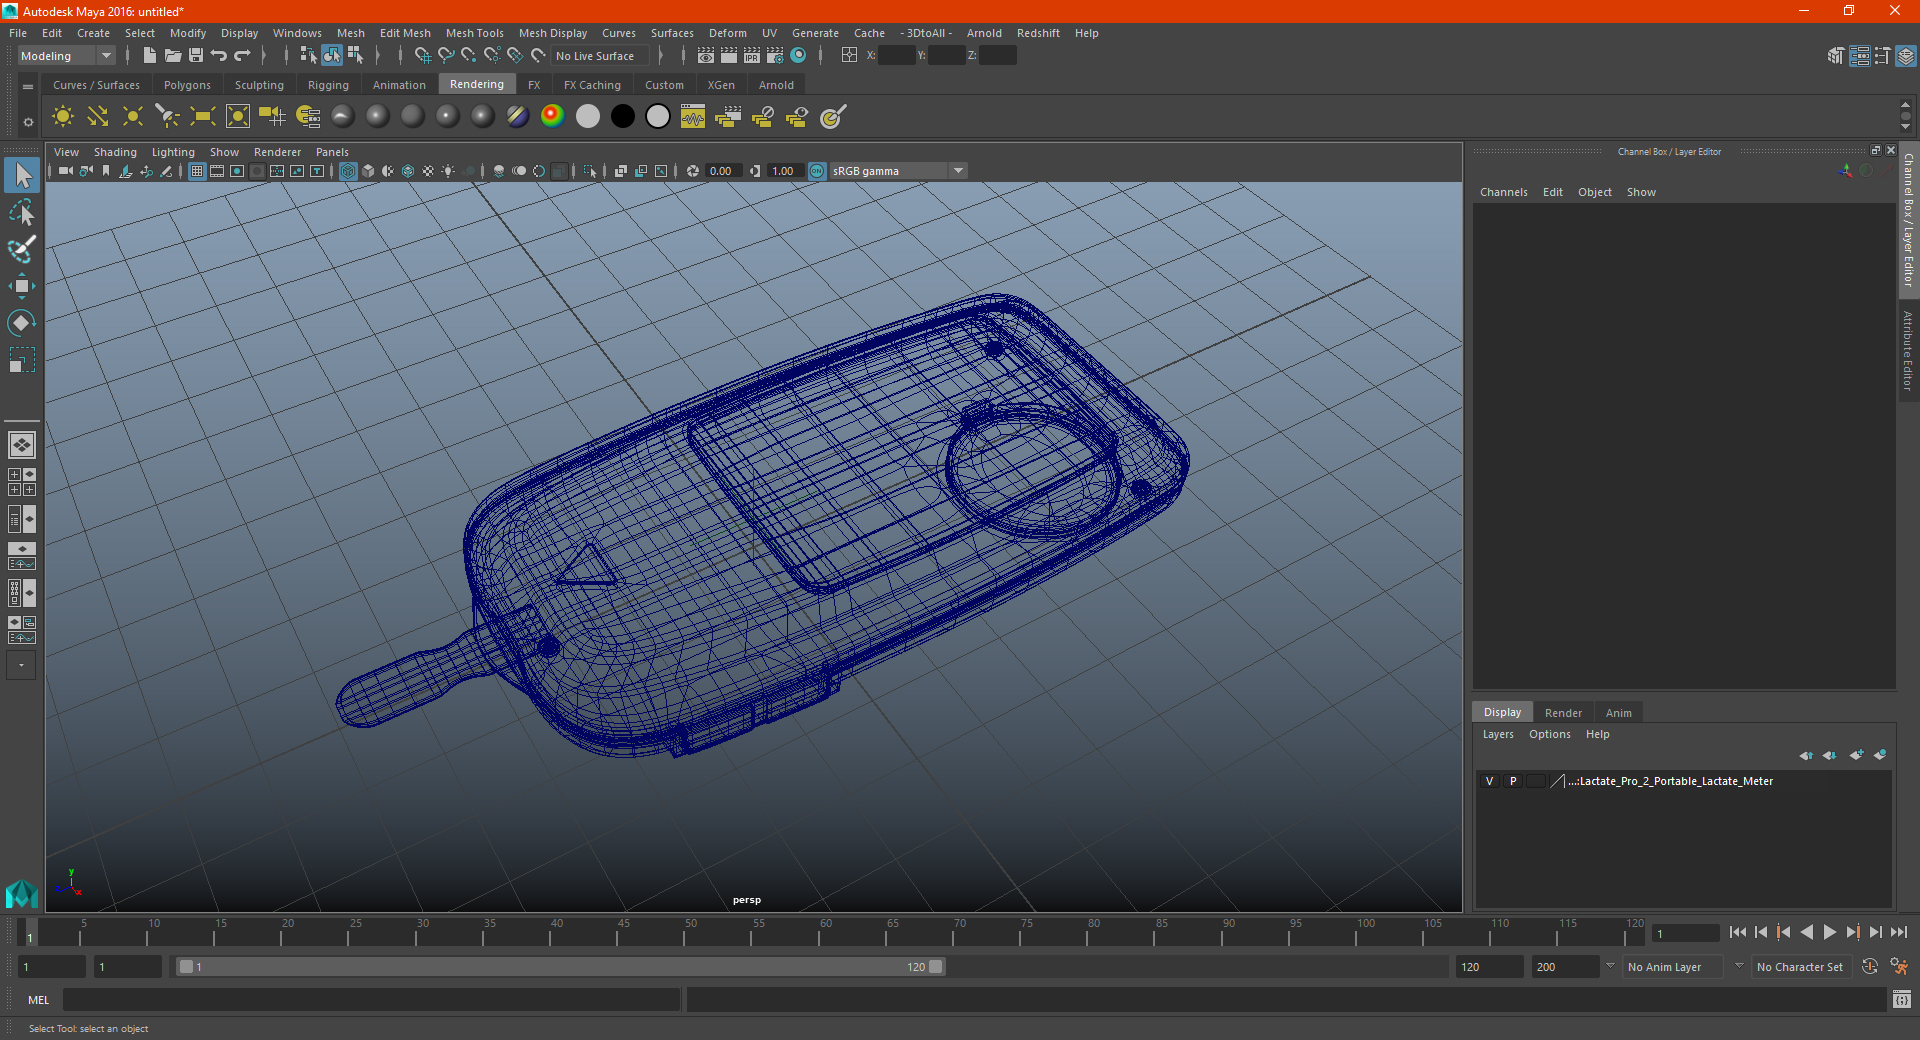Open the Mesh Tools menu
1920x1040 pixels.
click(474, 33)
